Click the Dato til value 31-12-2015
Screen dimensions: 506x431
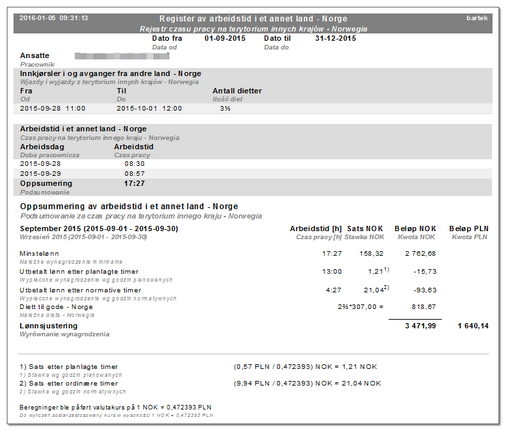(x=336, y=38)
